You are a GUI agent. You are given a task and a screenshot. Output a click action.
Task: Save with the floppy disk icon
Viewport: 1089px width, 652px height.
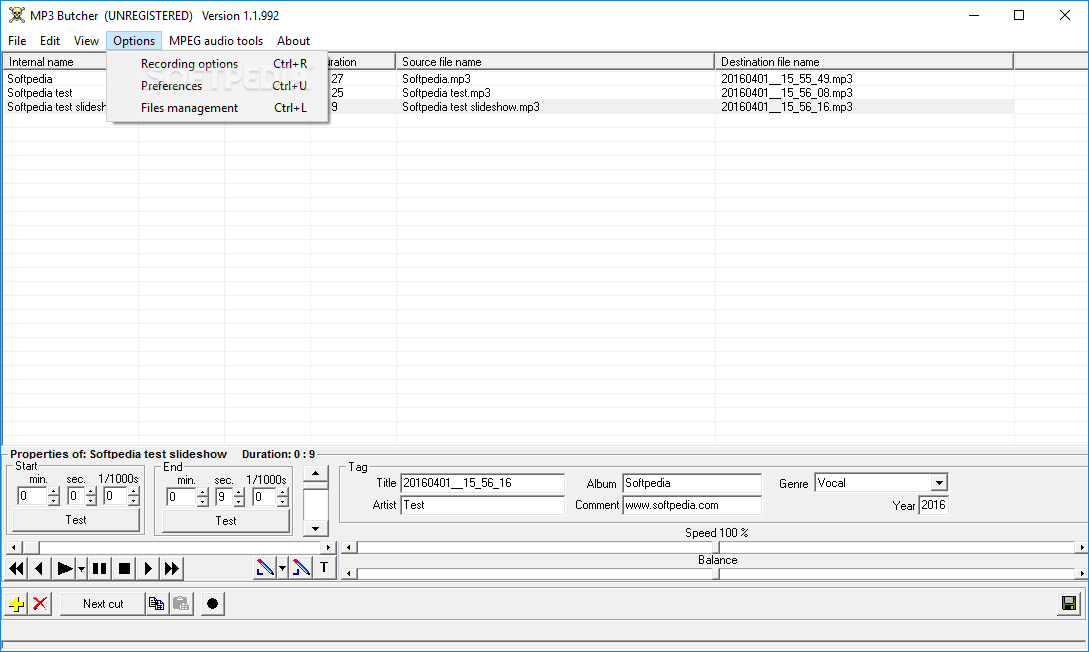[1070, 603]
